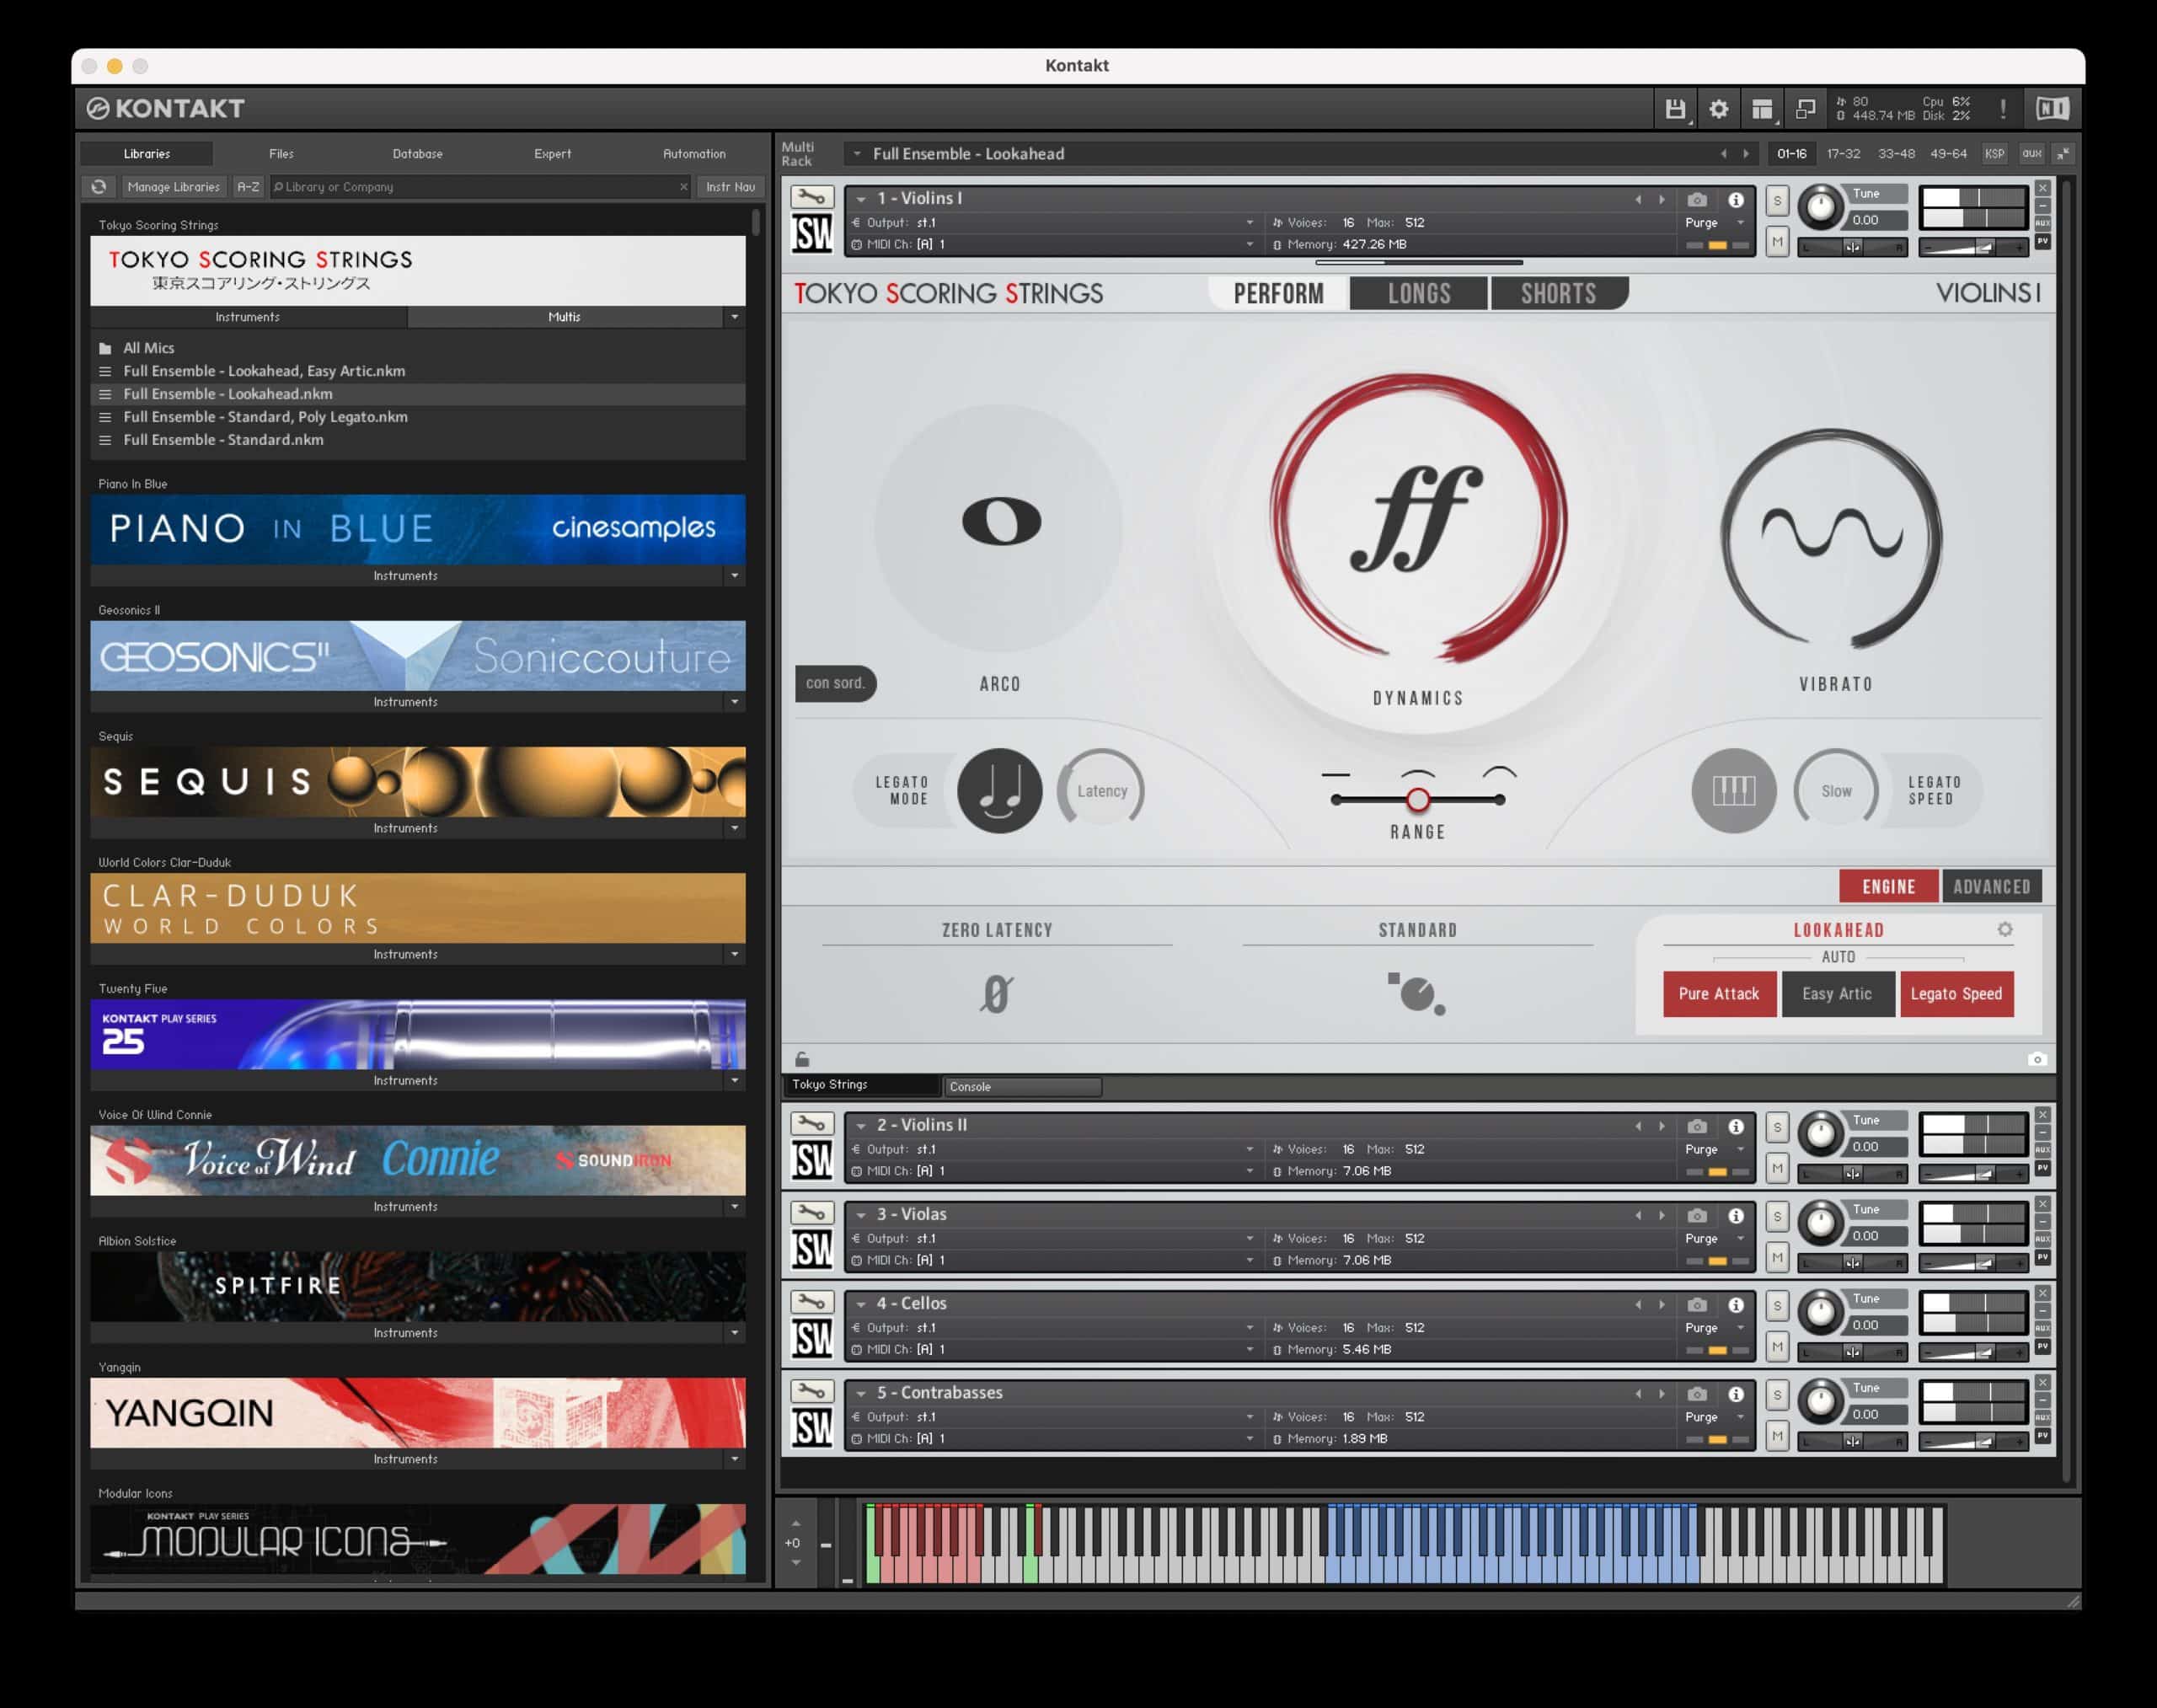Open the ADVANCED panel button

(1991, 887)
